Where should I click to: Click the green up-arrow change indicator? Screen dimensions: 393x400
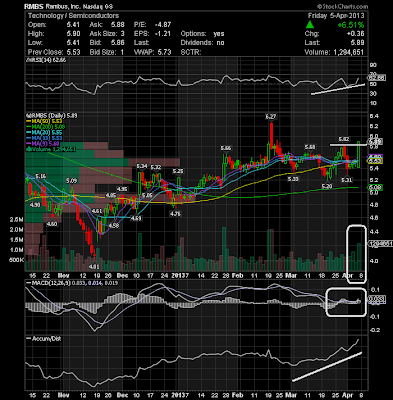coord(310,25)
